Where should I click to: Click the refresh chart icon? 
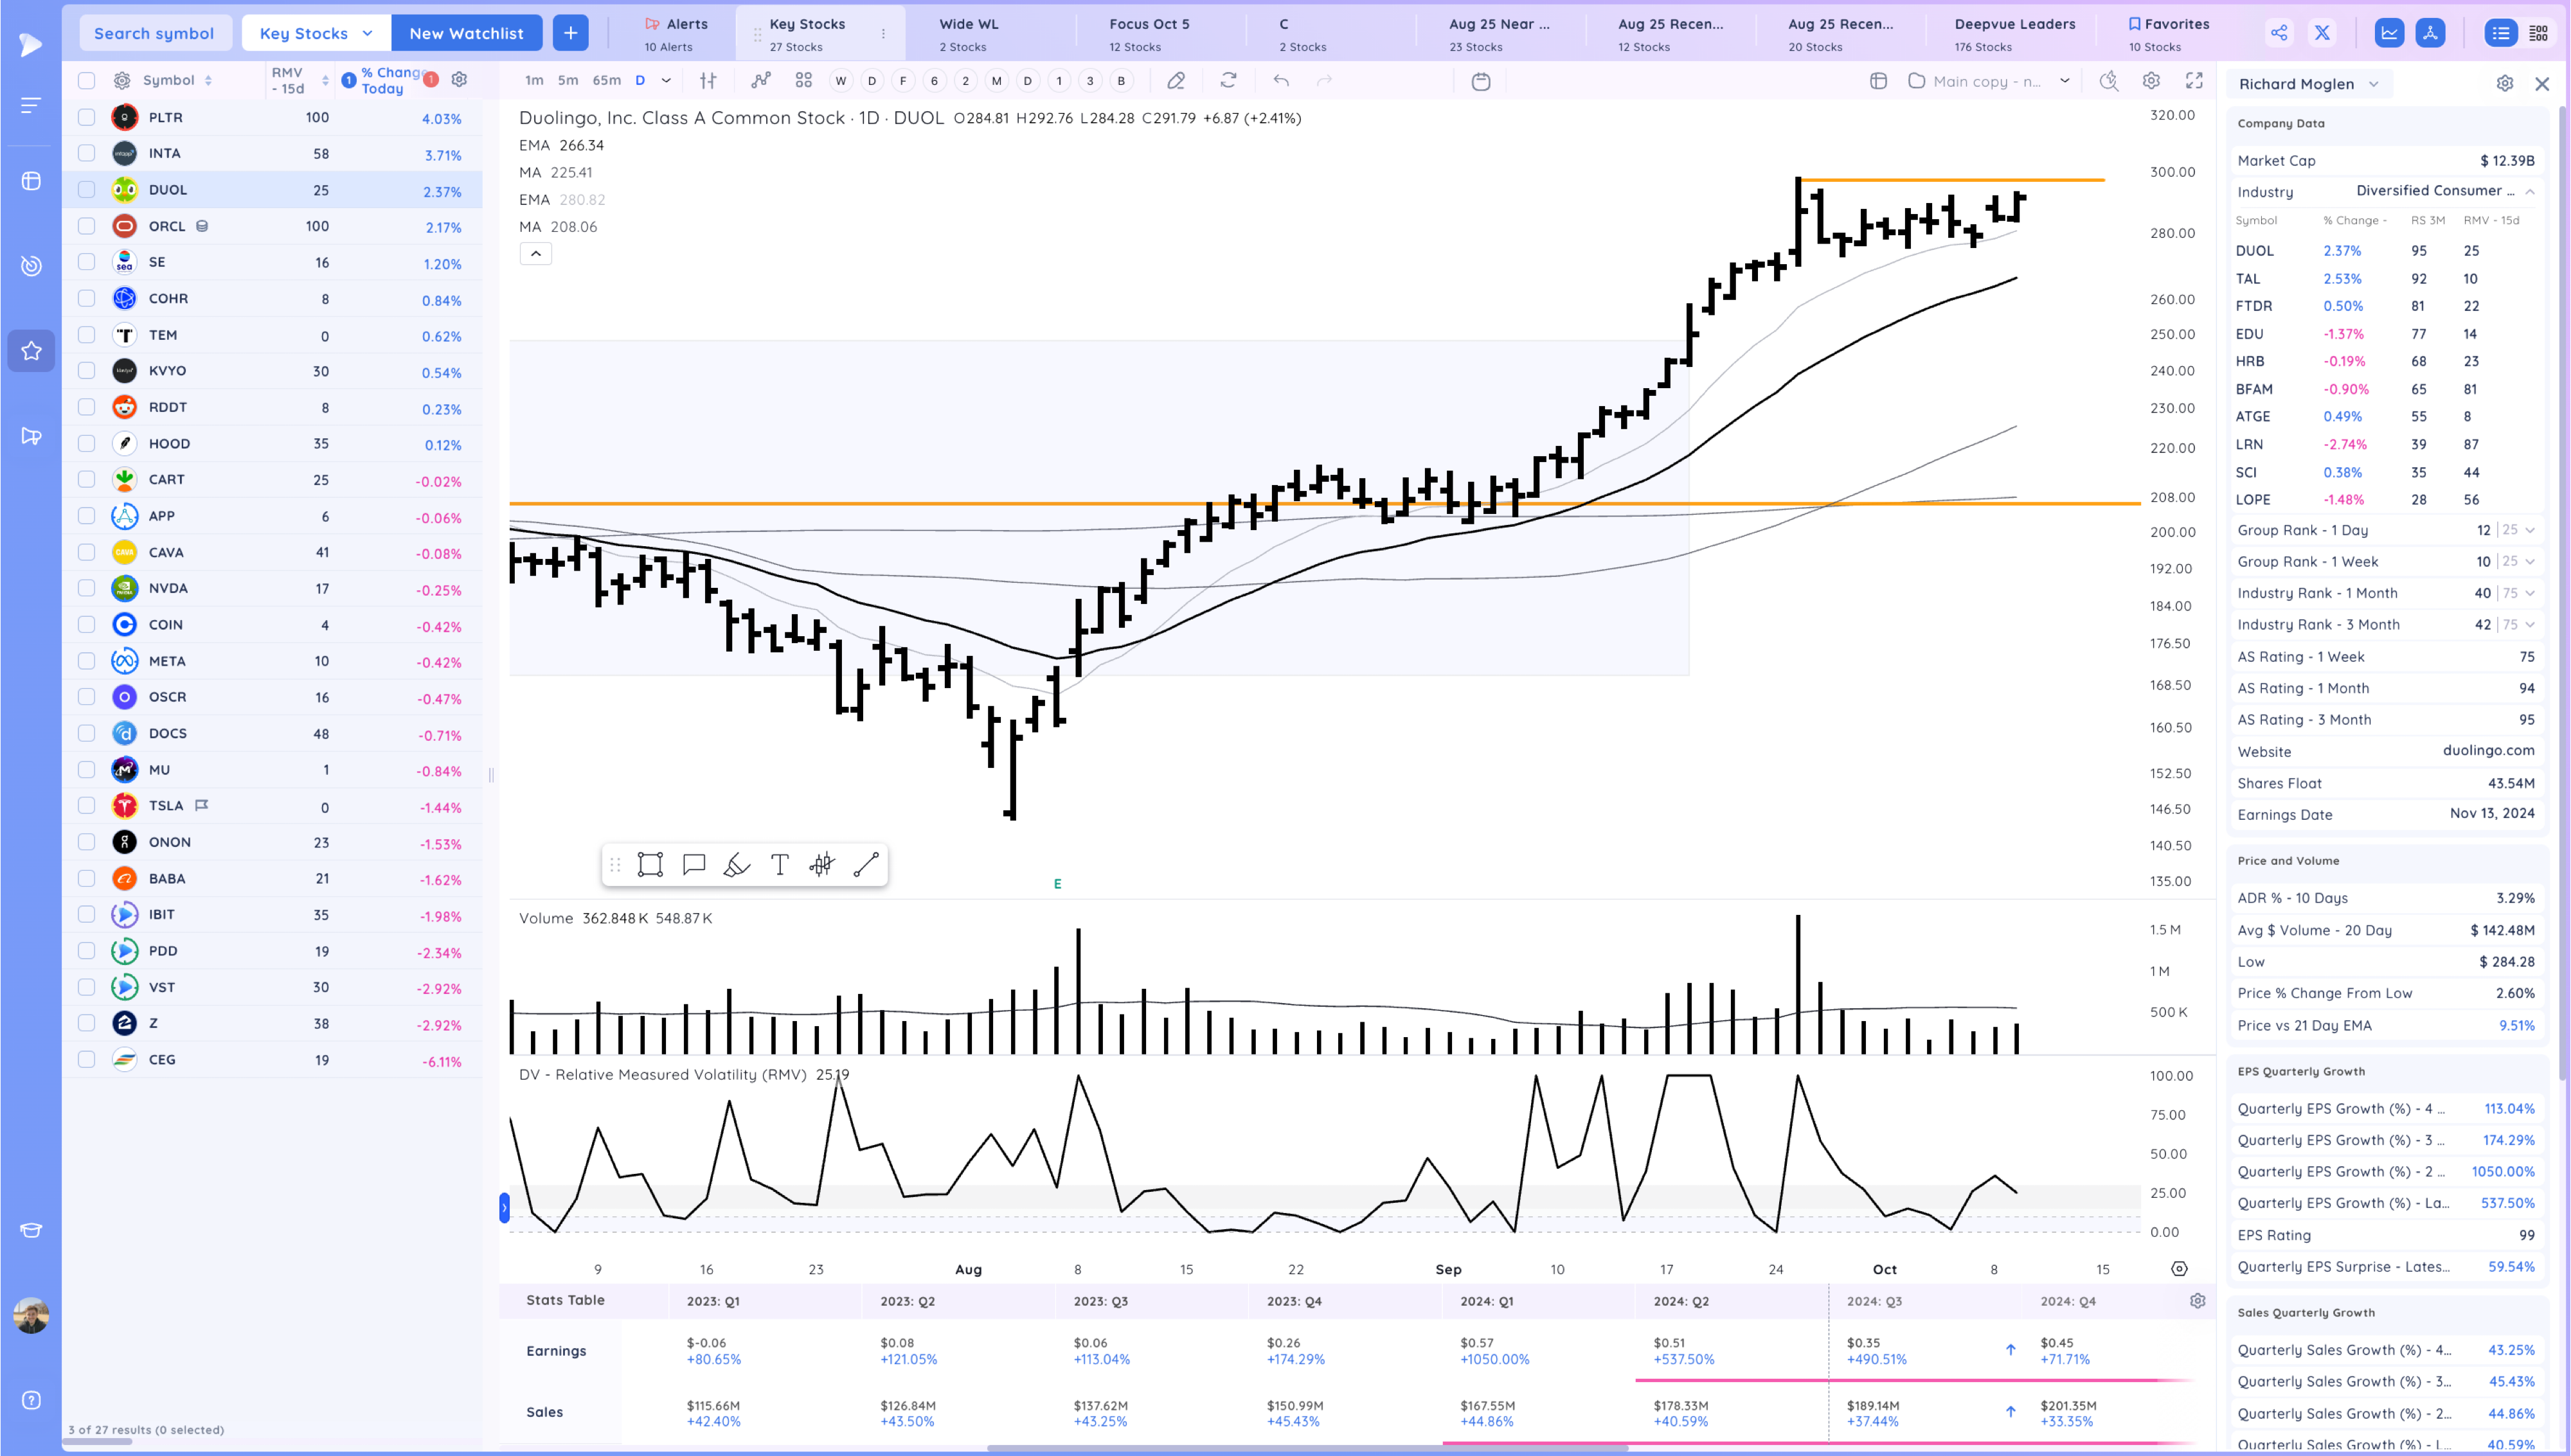[1228, 81]
